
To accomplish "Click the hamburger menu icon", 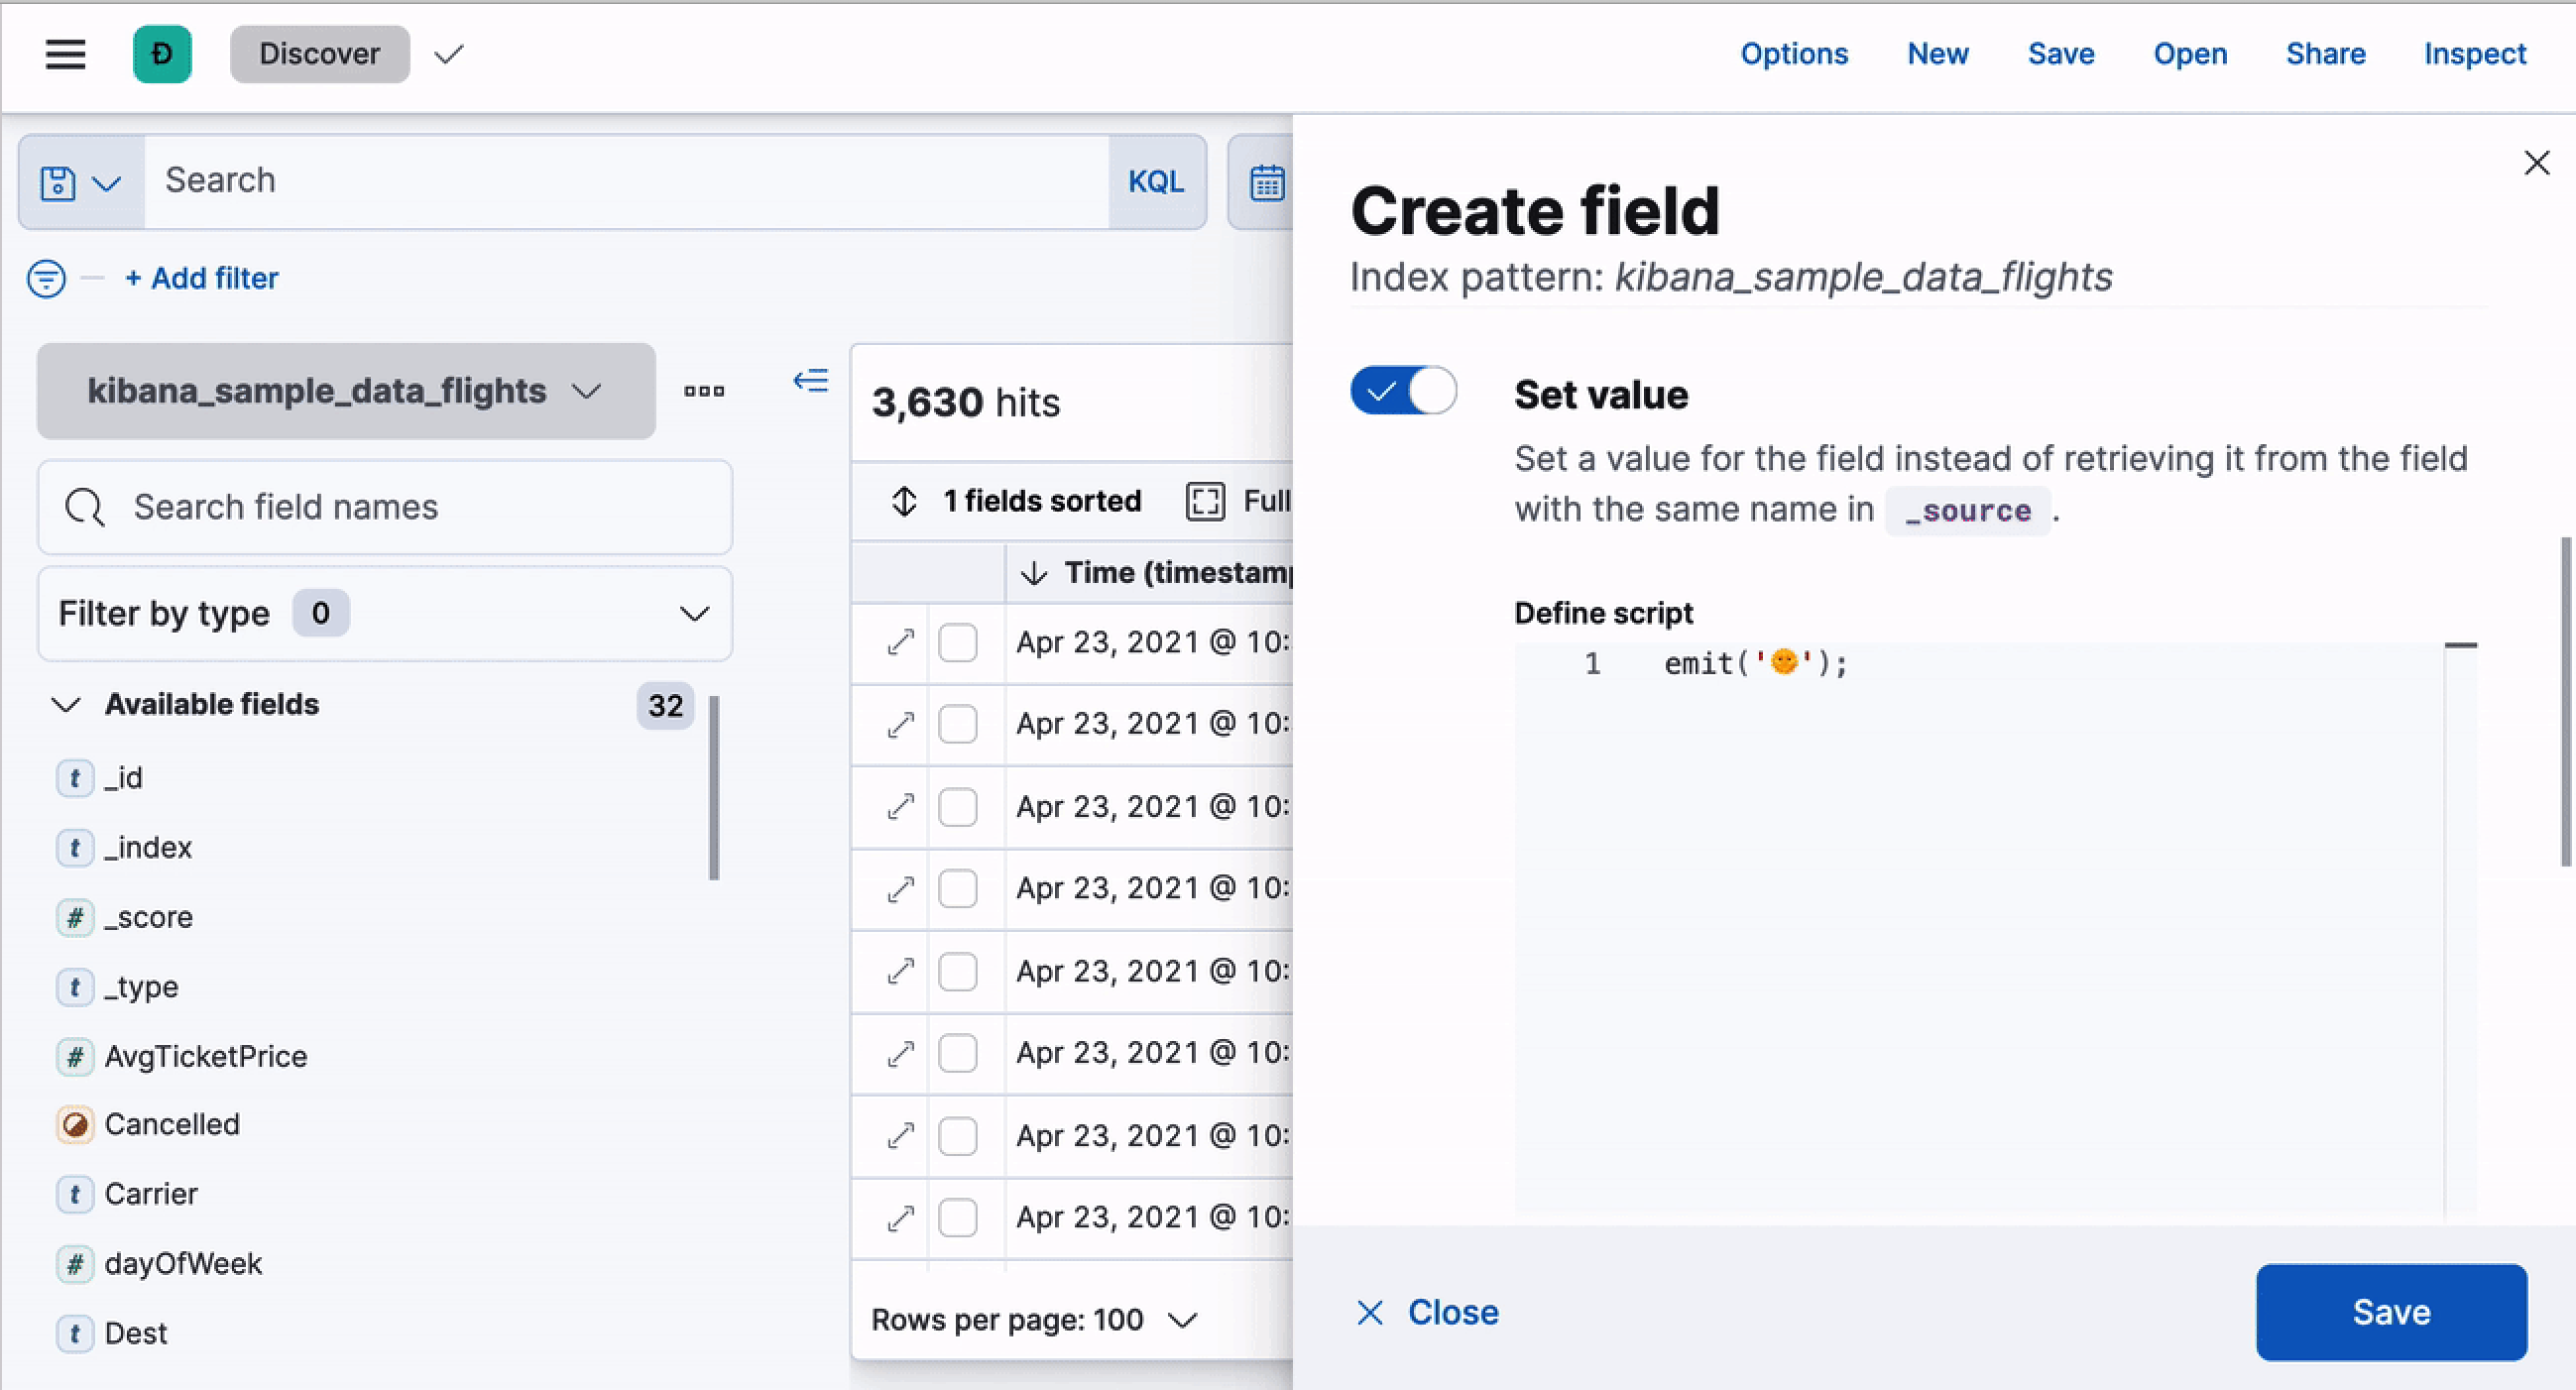I will point(65,54).
